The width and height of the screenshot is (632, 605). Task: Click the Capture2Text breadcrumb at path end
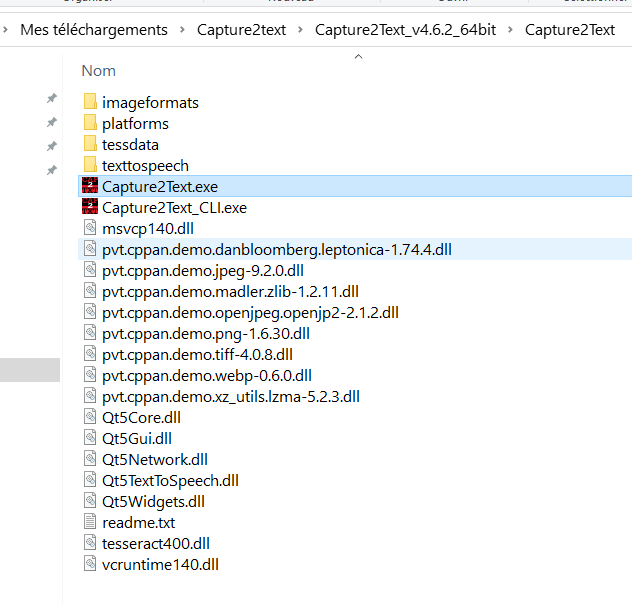click(x=570, y=30)
